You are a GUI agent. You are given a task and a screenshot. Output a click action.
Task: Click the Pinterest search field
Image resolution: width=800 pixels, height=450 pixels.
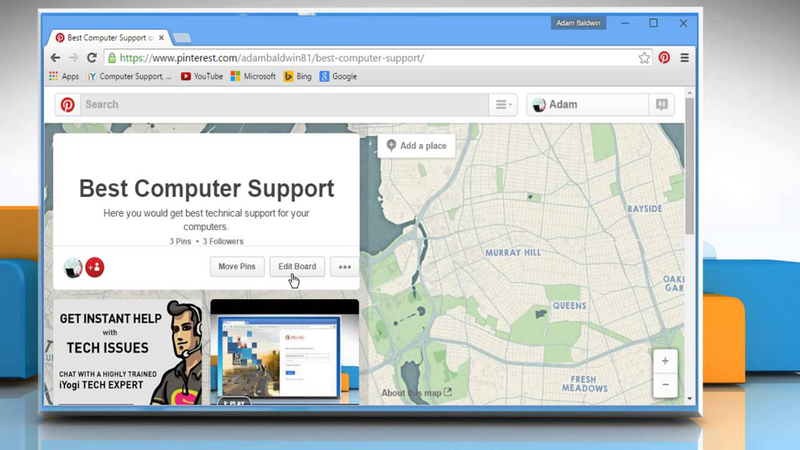tap(280, 105)
